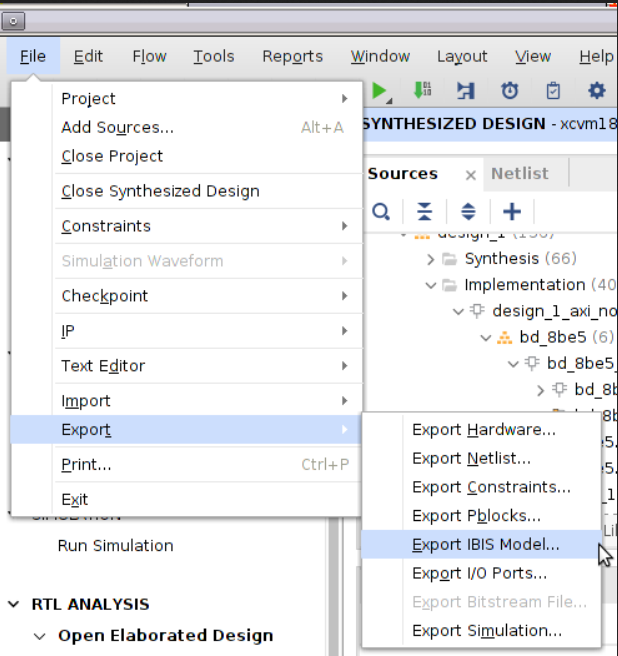This screenshot has height=656, width=618.
Task: Click the stopwatch timing icon in toolbar
Action: pos(510,91)
